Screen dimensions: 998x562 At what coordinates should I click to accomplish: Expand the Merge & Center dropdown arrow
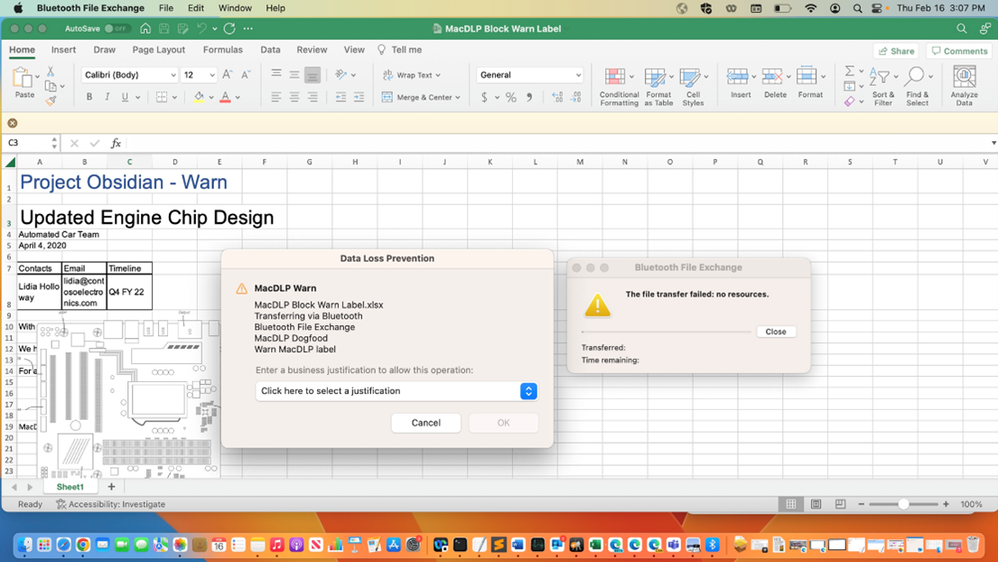point(458,97)
